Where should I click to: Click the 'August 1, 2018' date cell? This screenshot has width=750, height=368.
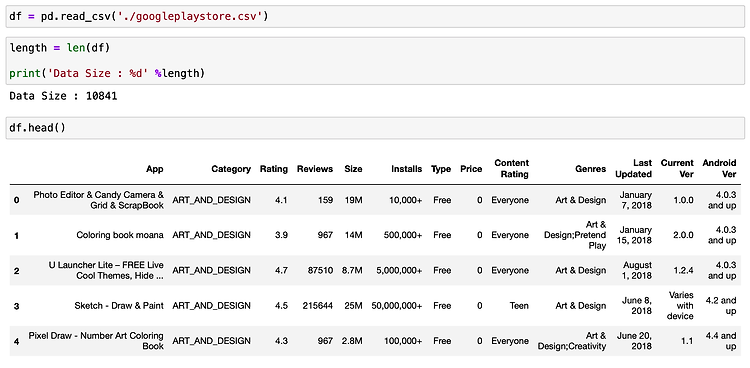[x=637, y=270]
